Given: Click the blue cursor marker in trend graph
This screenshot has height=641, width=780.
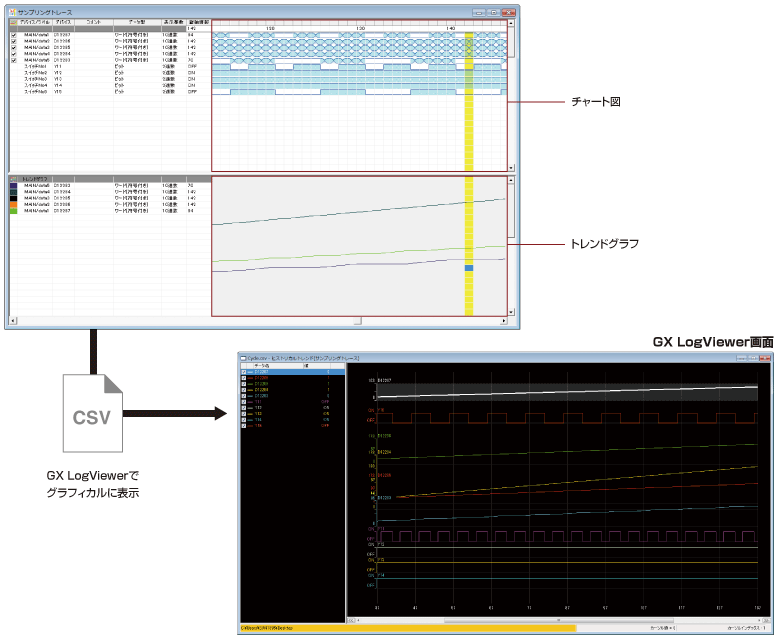Looking at the screenshot, I should click(x=469, y=268).
